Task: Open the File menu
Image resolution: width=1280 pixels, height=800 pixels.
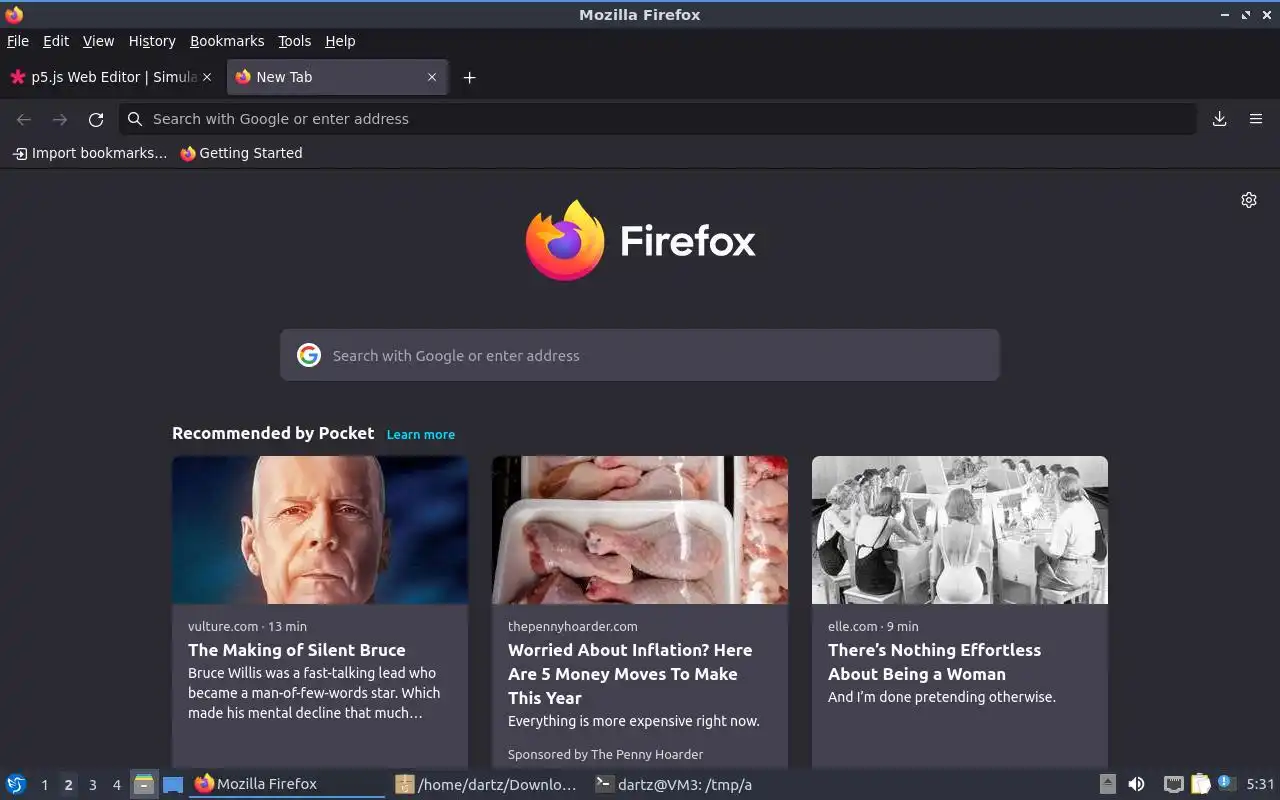Action: point(18,41)
